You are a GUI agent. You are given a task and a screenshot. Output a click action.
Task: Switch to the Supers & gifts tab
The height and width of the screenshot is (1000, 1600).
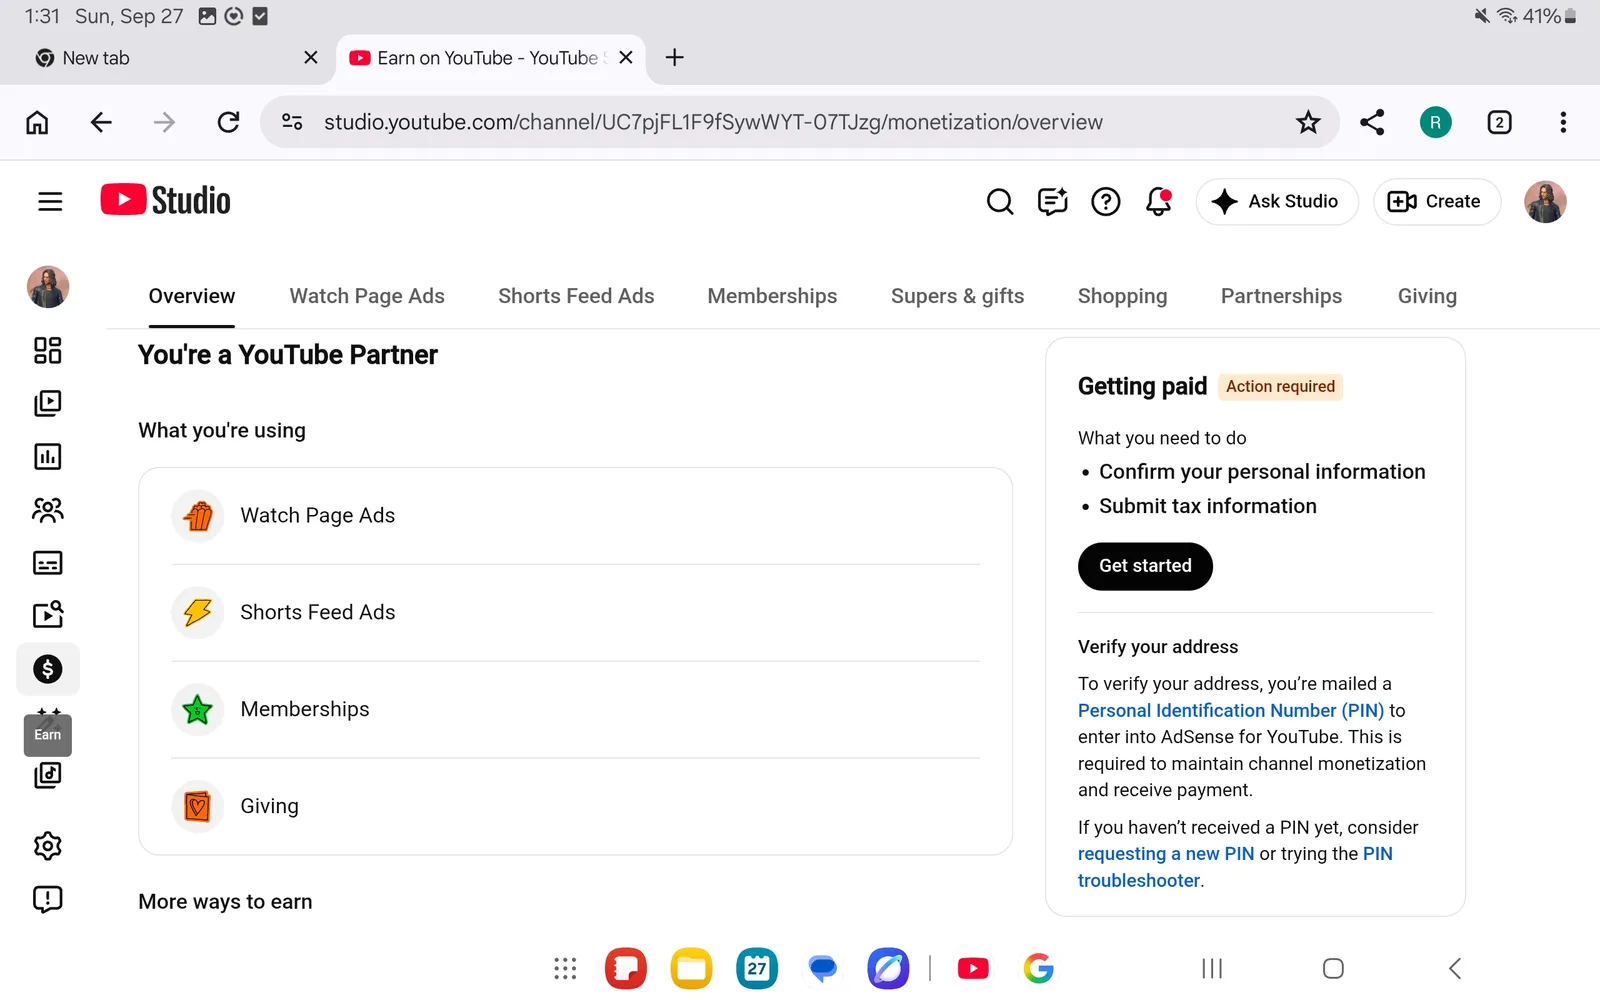(x=957, y=296)
